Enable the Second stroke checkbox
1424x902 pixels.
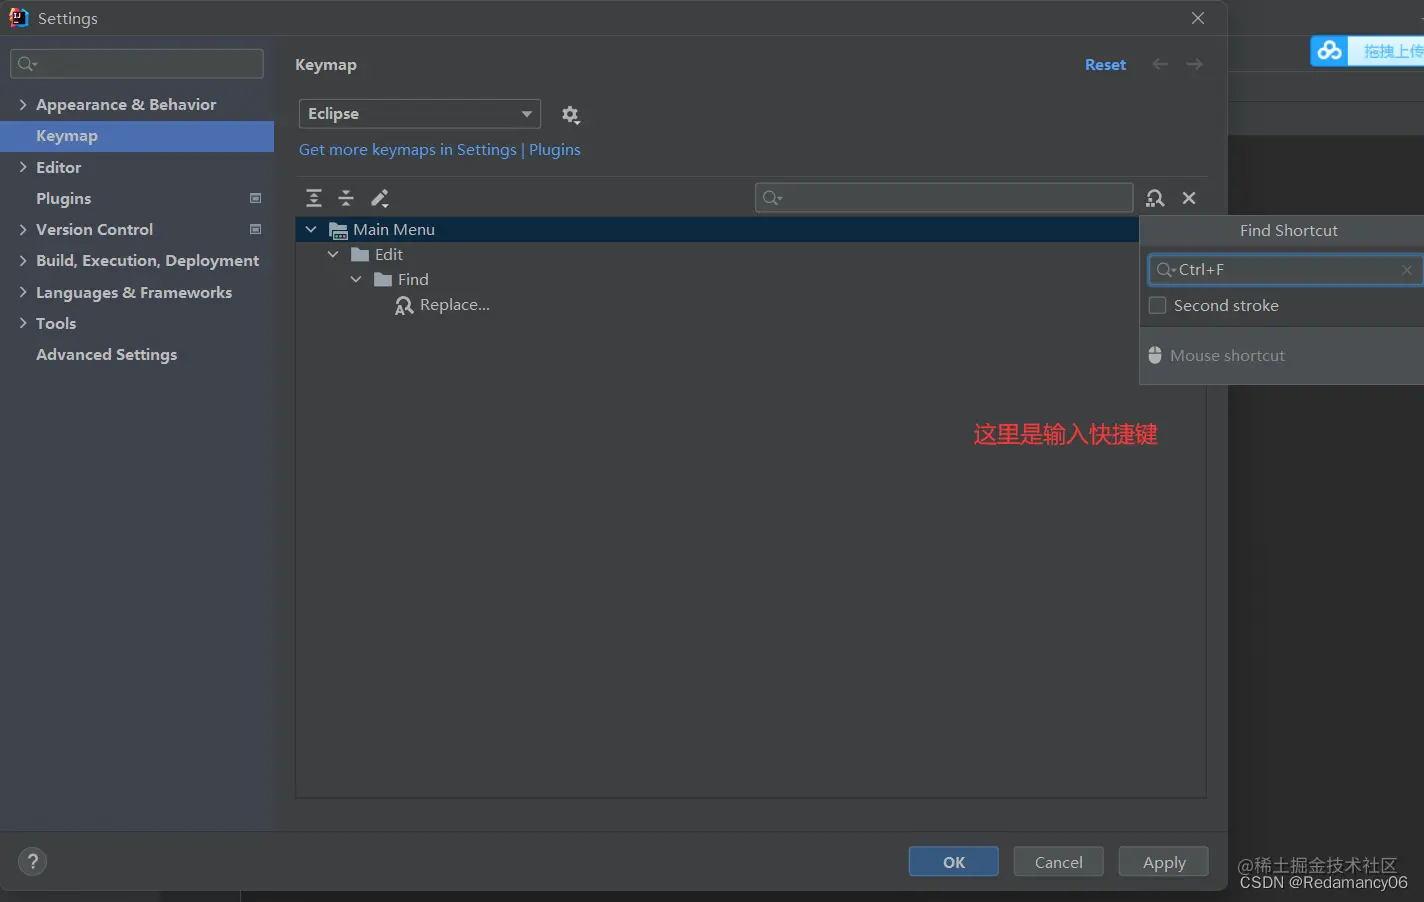tap(1158, 306)
